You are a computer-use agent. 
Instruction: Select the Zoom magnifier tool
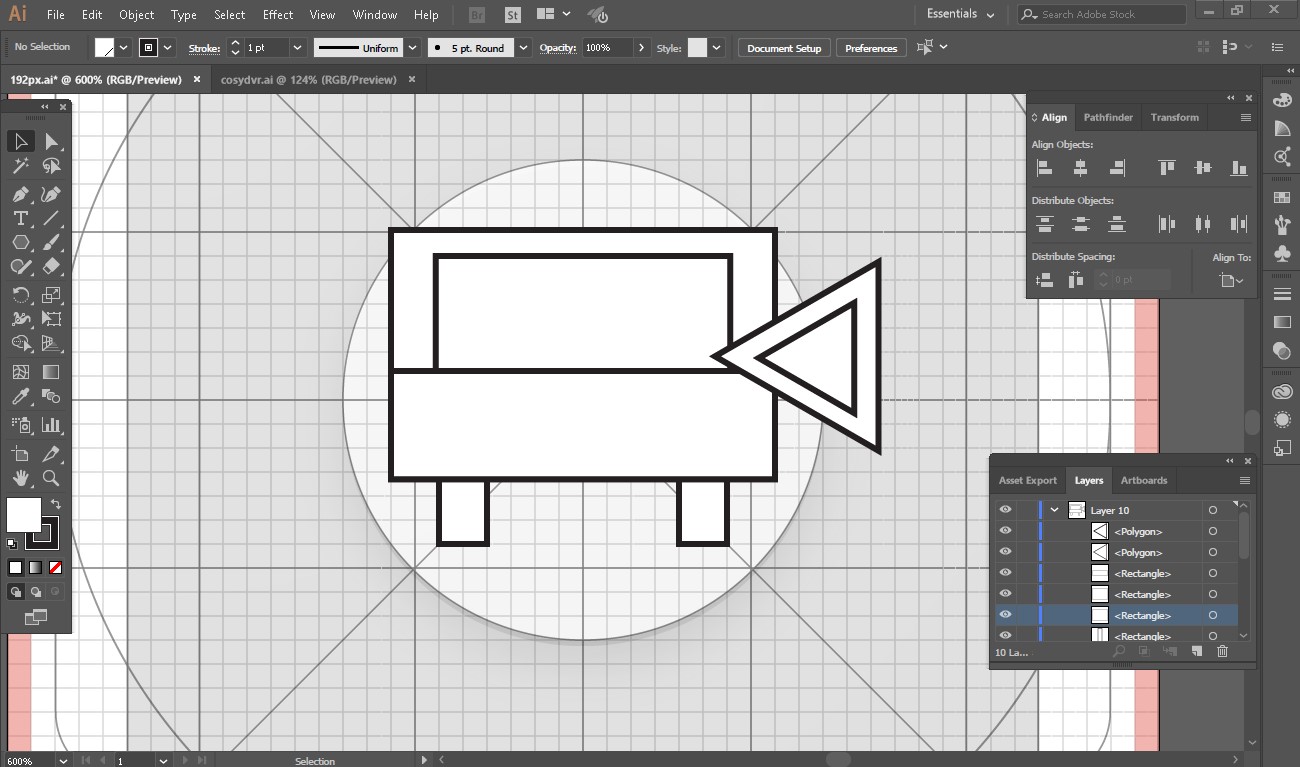click(52, 478)
